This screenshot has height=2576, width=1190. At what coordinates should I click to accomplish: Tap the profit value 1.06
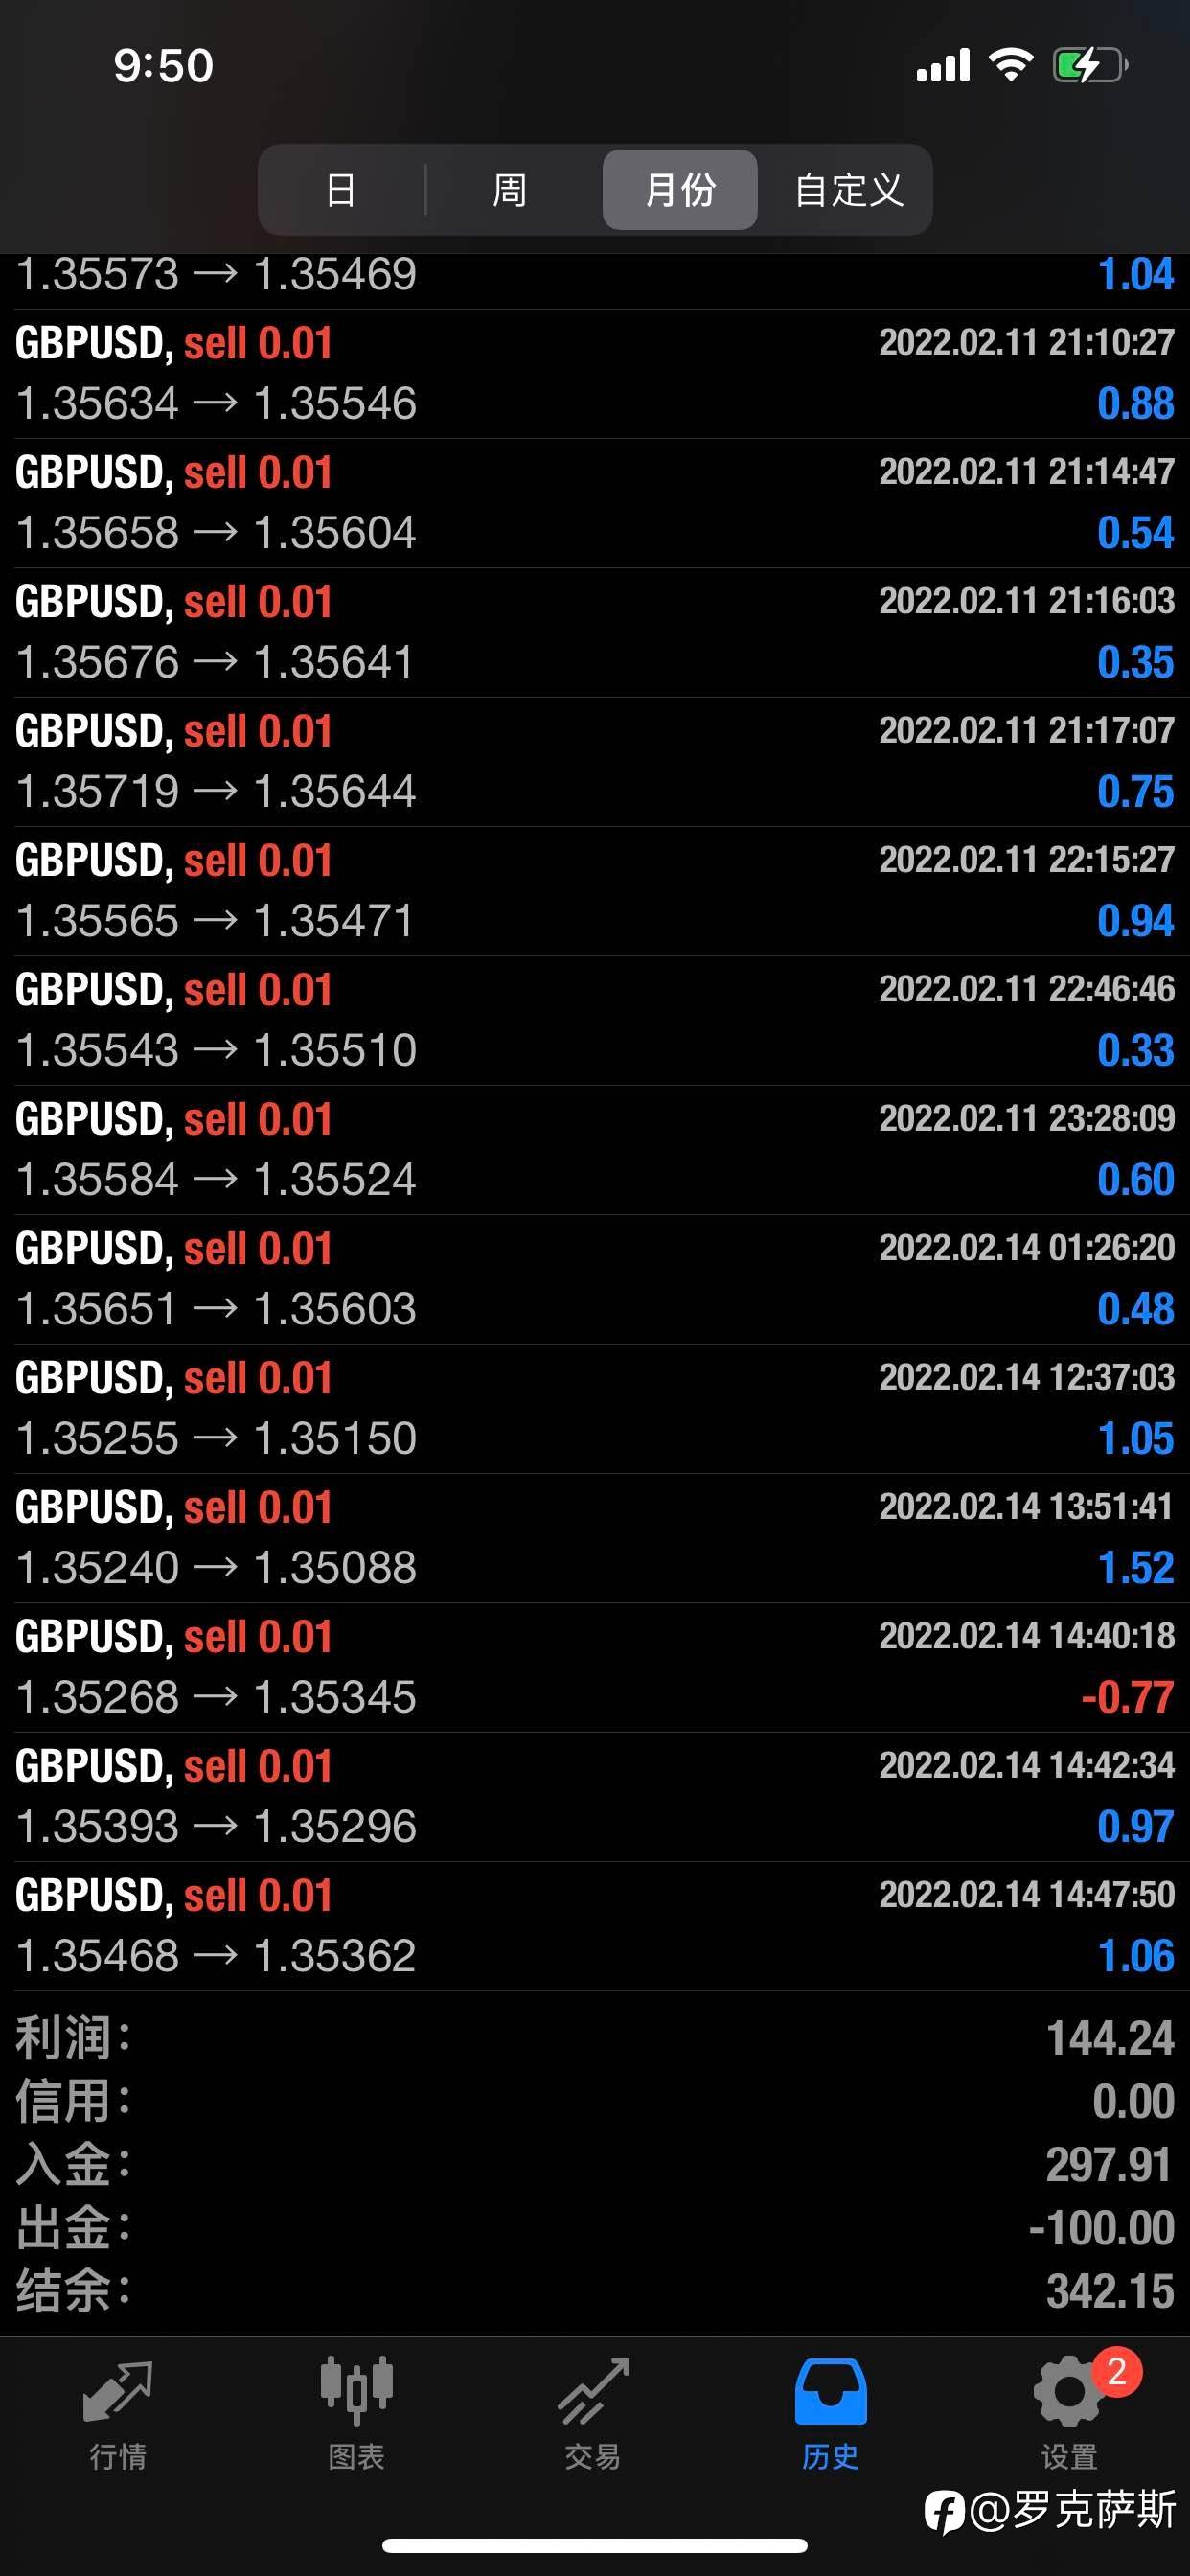1136,1956
